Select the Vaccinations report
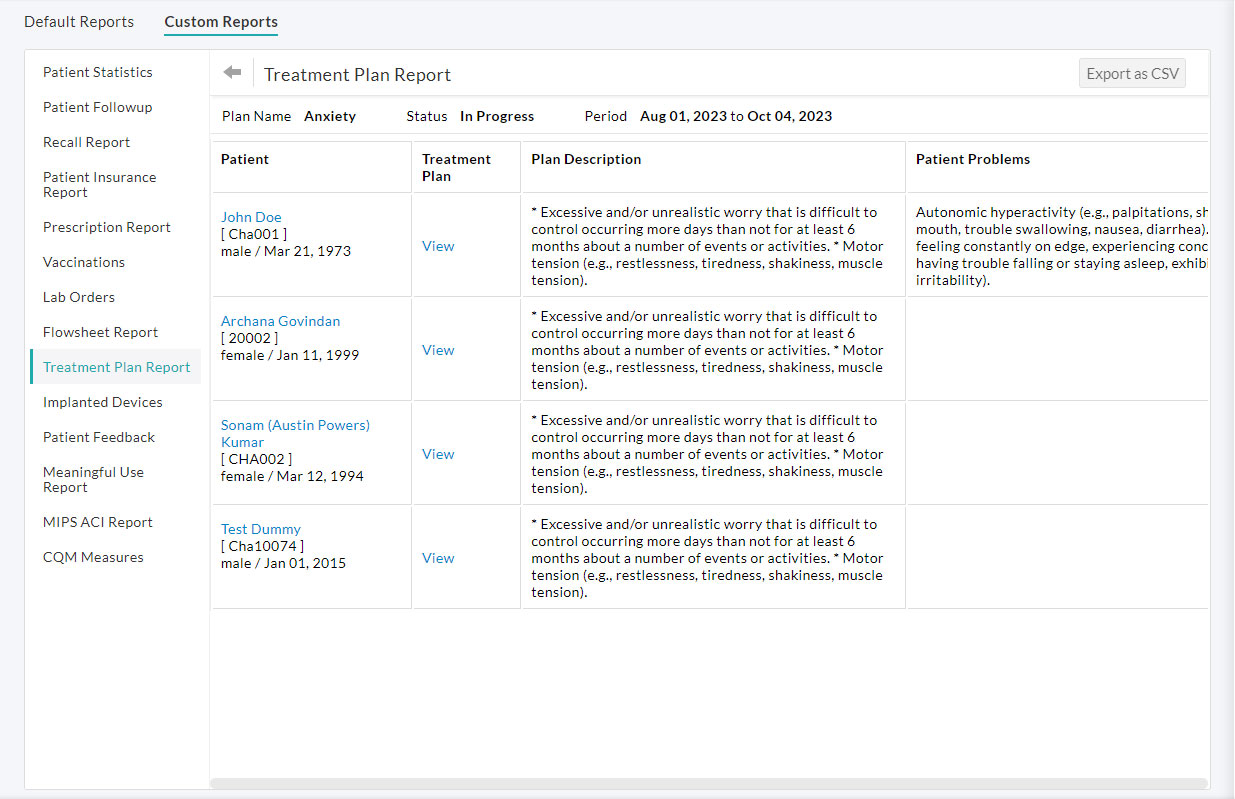The width and height of the screenshot is (1235, 799). coord(84,262)
